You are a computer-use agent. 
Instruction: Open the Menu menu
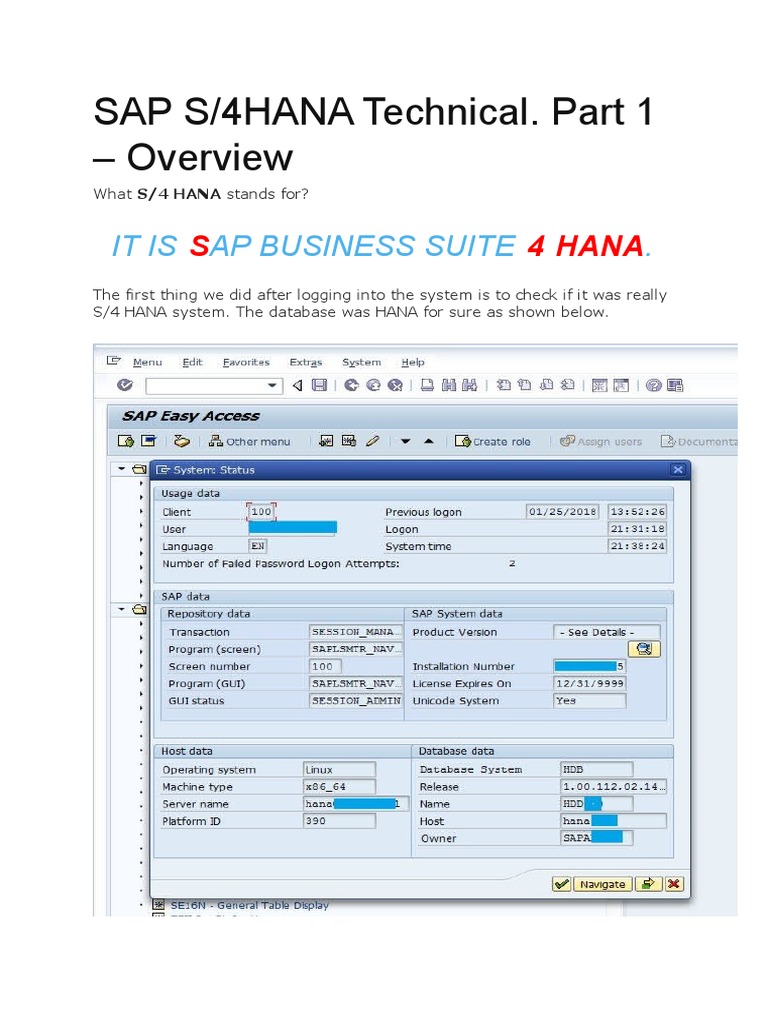click(x=147, y=362)
